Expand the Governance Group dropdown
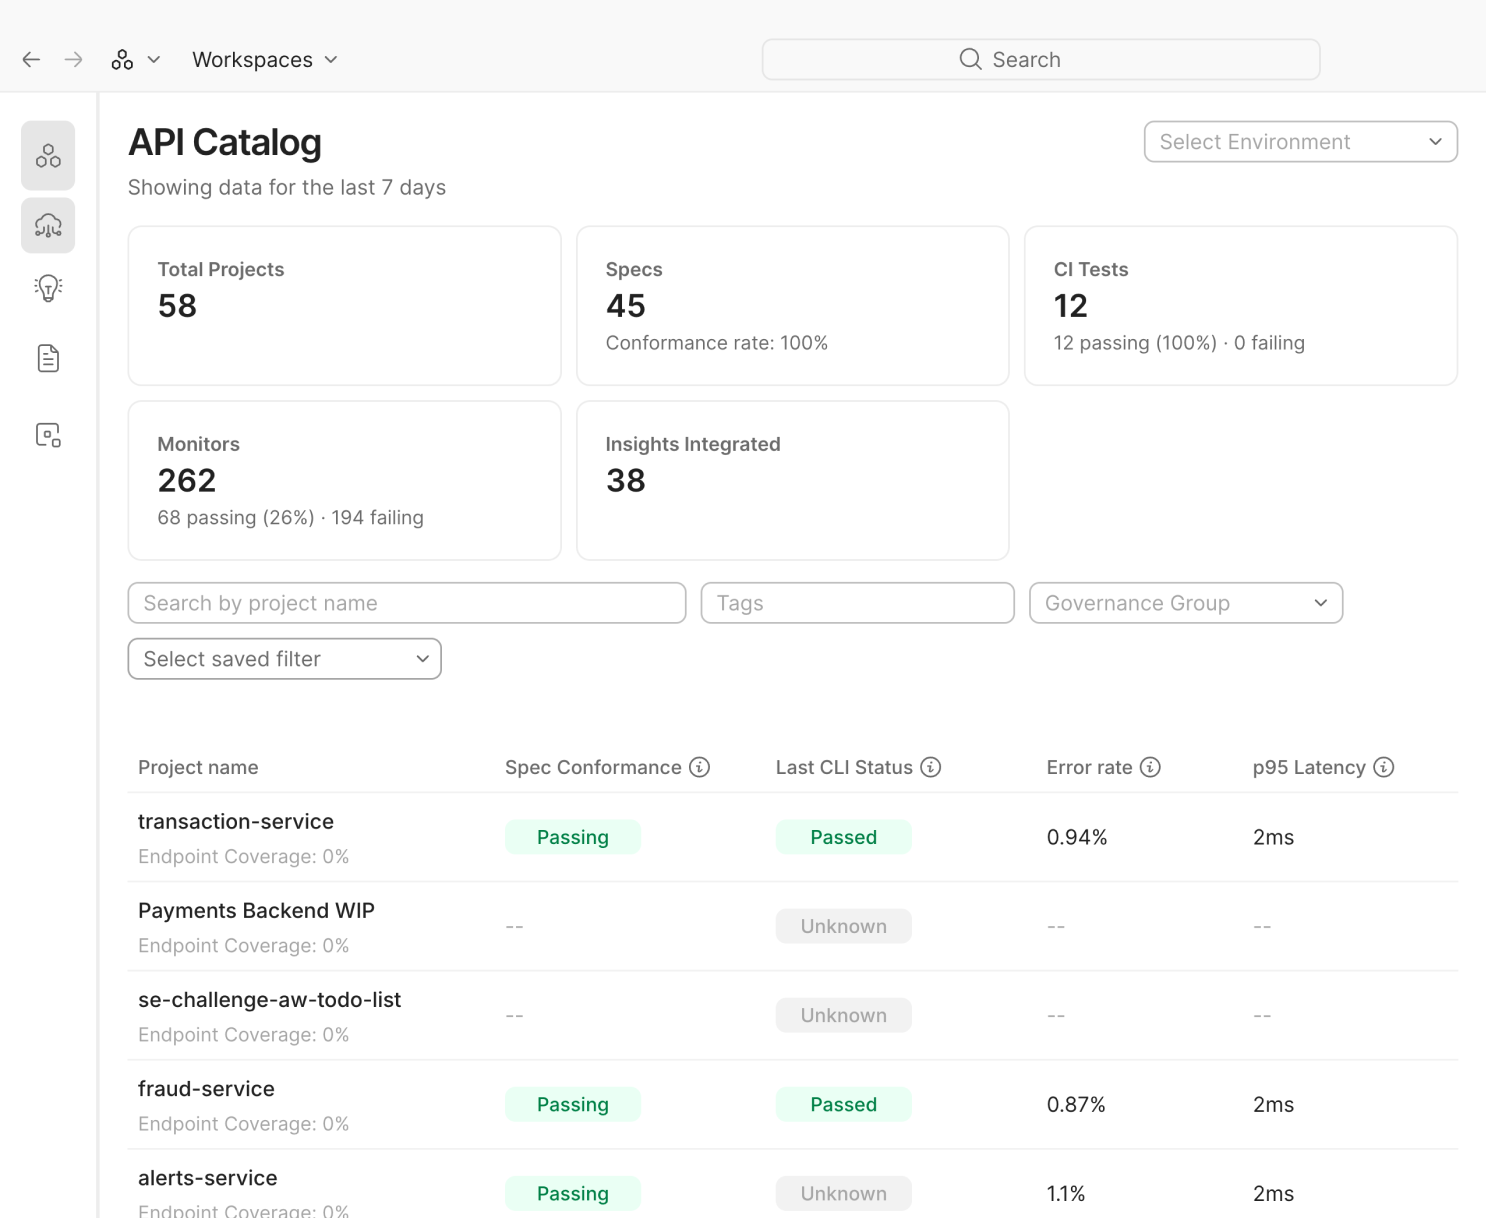1486x1218 pixels. [x=1185, y=602]
